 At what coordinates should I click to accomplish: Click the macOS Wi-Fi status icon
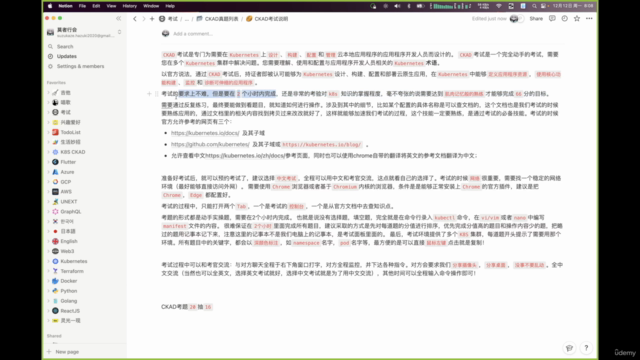click(x=498, y=6)
